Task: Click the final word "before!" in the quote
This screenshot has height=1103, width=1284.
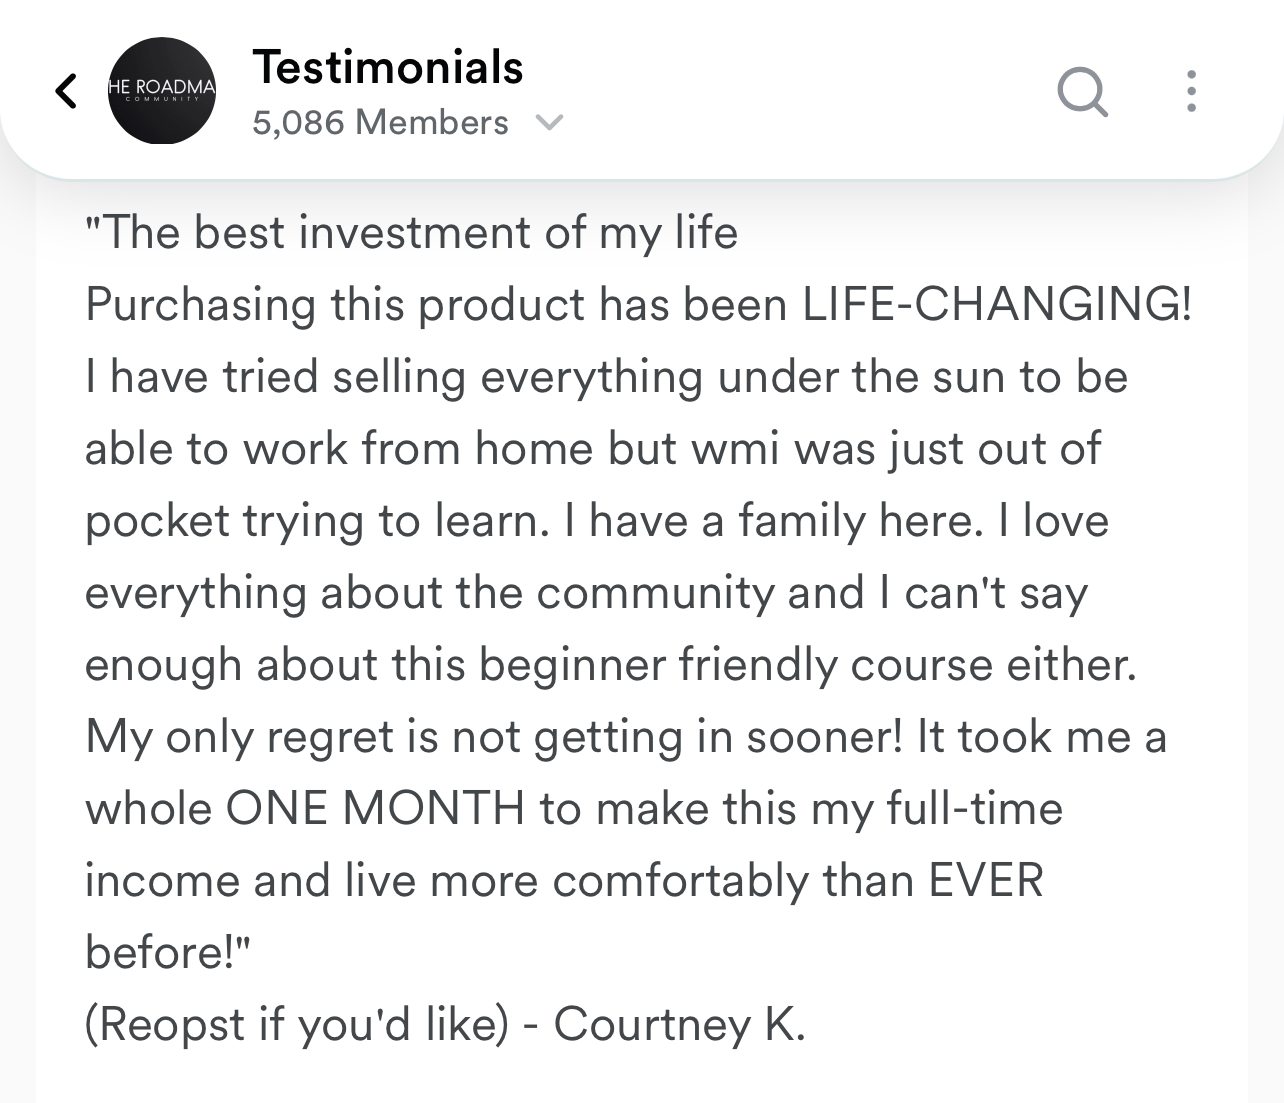Action: coord(166,953)
